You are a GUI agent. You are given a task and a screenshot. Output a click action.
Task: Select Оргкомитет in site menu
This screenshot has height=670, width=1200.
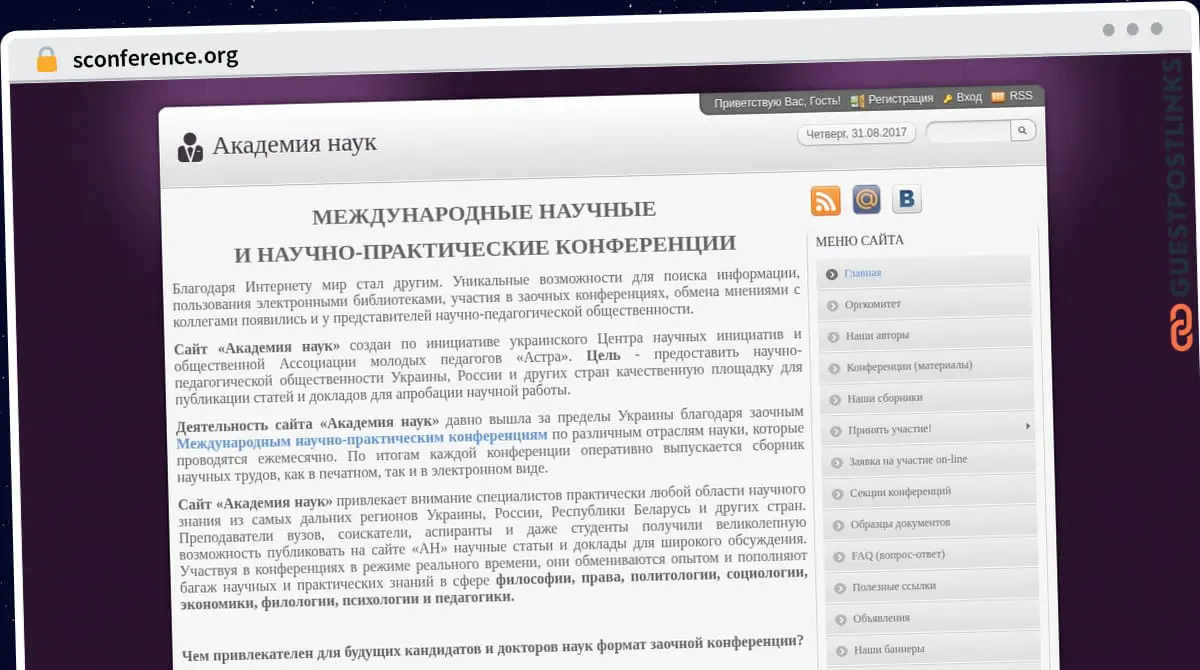tap(872, 304)
